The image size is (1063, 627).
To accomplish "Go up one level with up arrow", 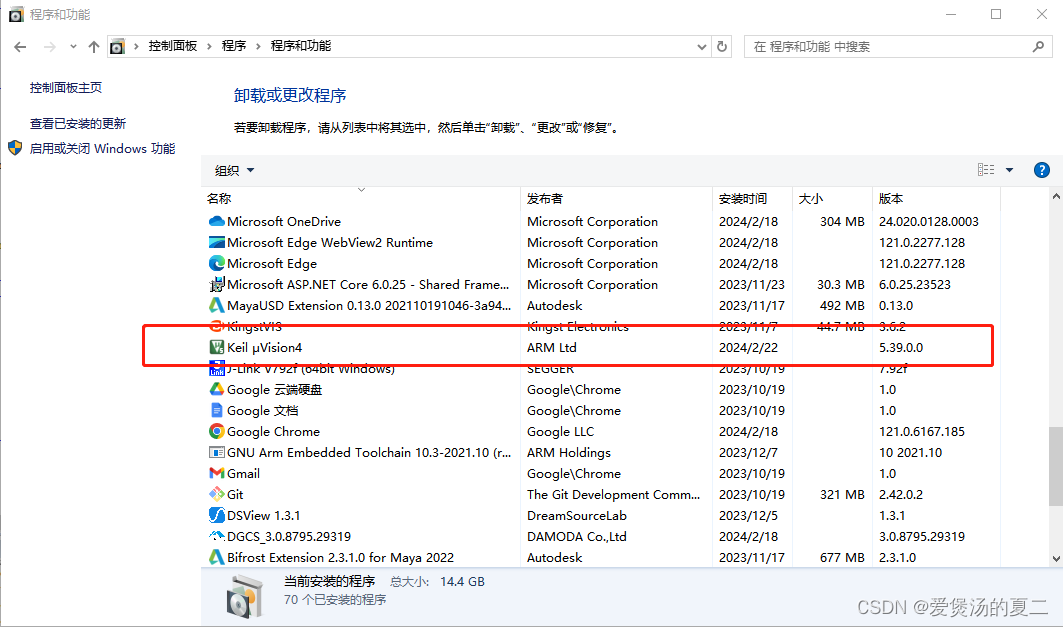I will tap(94, 47).
